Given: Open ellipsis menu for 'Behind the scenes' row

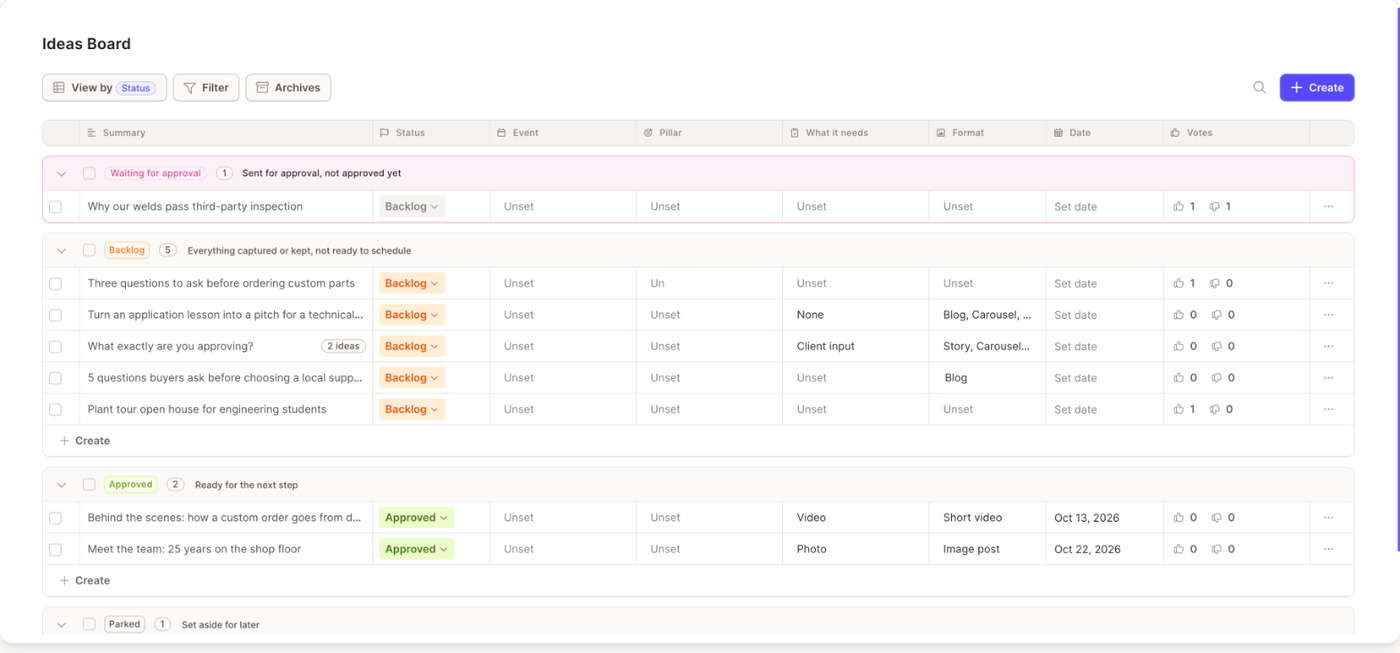Looking at the screenshot, I should pos(1328,518).
